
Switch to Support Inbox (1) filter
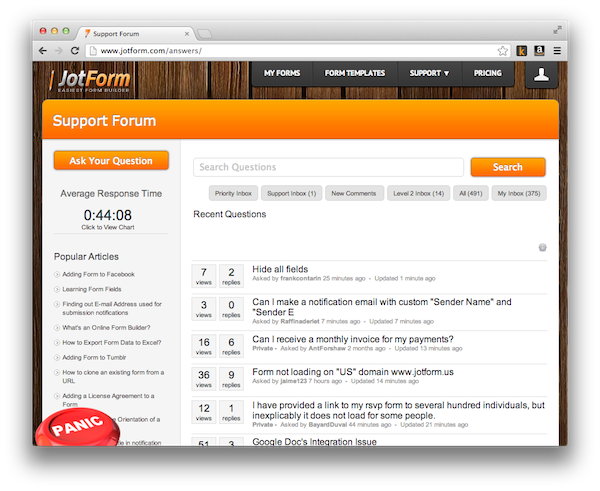(292, 193)
